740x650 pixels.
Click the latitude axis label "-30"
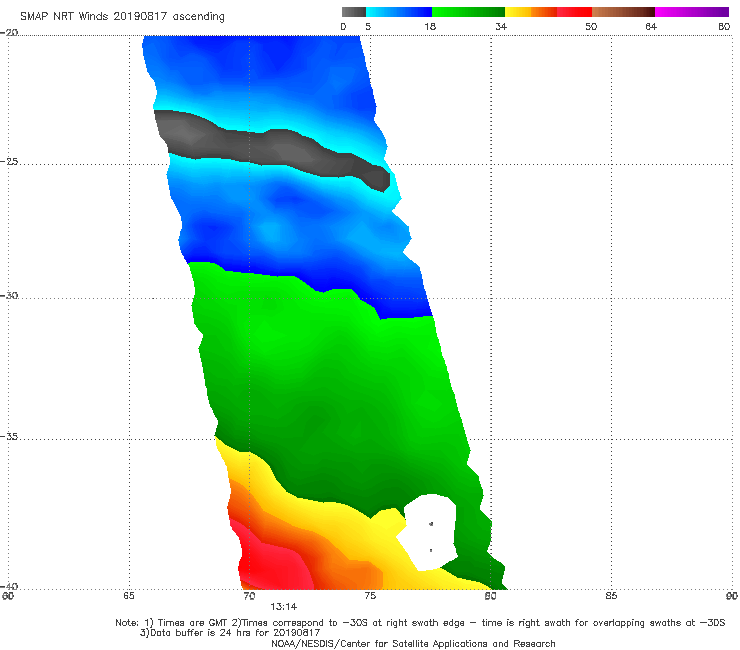click(x=9, y=295)
